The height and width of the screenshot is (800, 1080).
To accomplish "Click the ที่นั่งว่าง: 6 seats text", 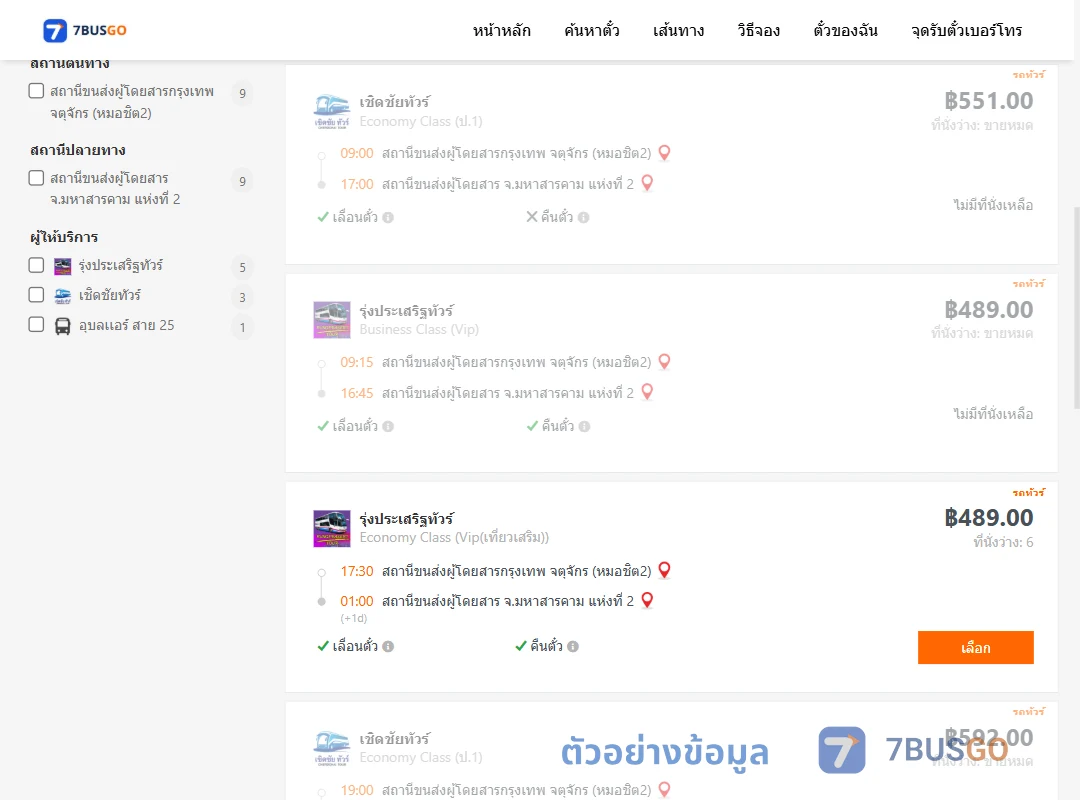I will tap(1003, 542).
